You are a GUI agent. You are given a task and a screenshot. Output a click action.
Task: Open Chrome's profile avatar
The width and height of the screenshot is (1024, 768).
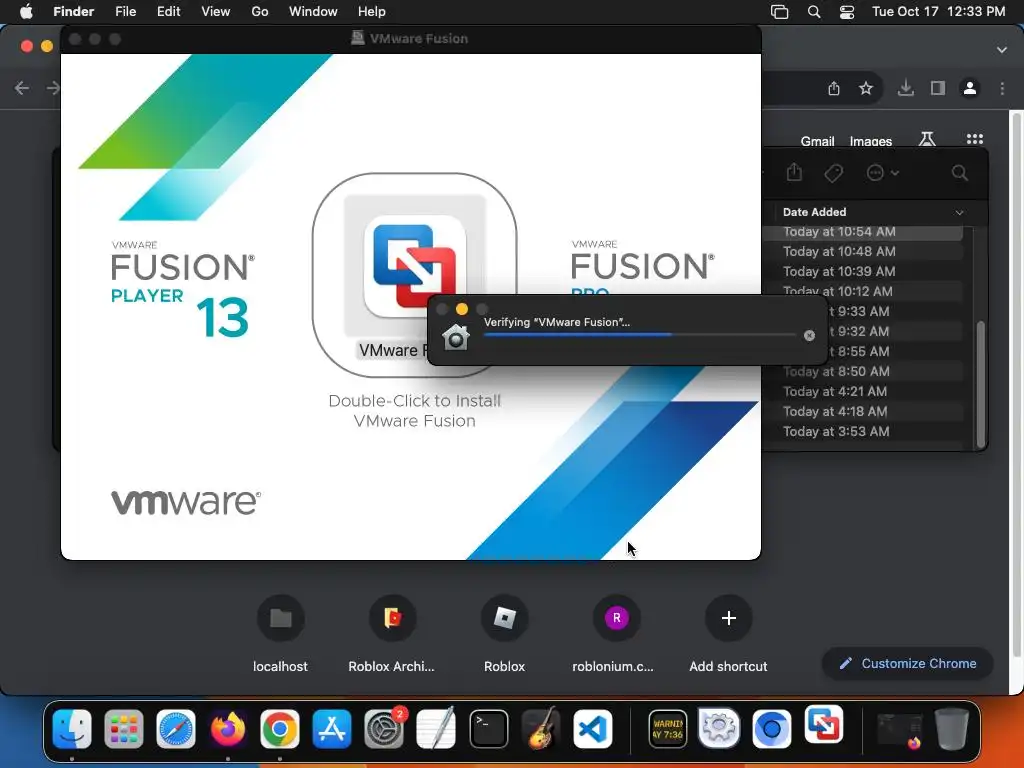tap(970, 88)
